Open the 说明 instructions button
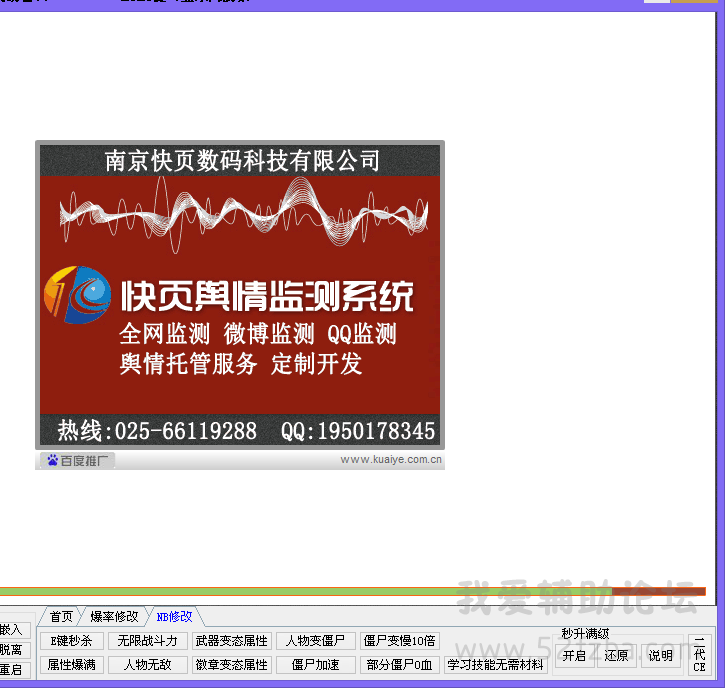This screenshot has height=688, width=725. [660, 656]
